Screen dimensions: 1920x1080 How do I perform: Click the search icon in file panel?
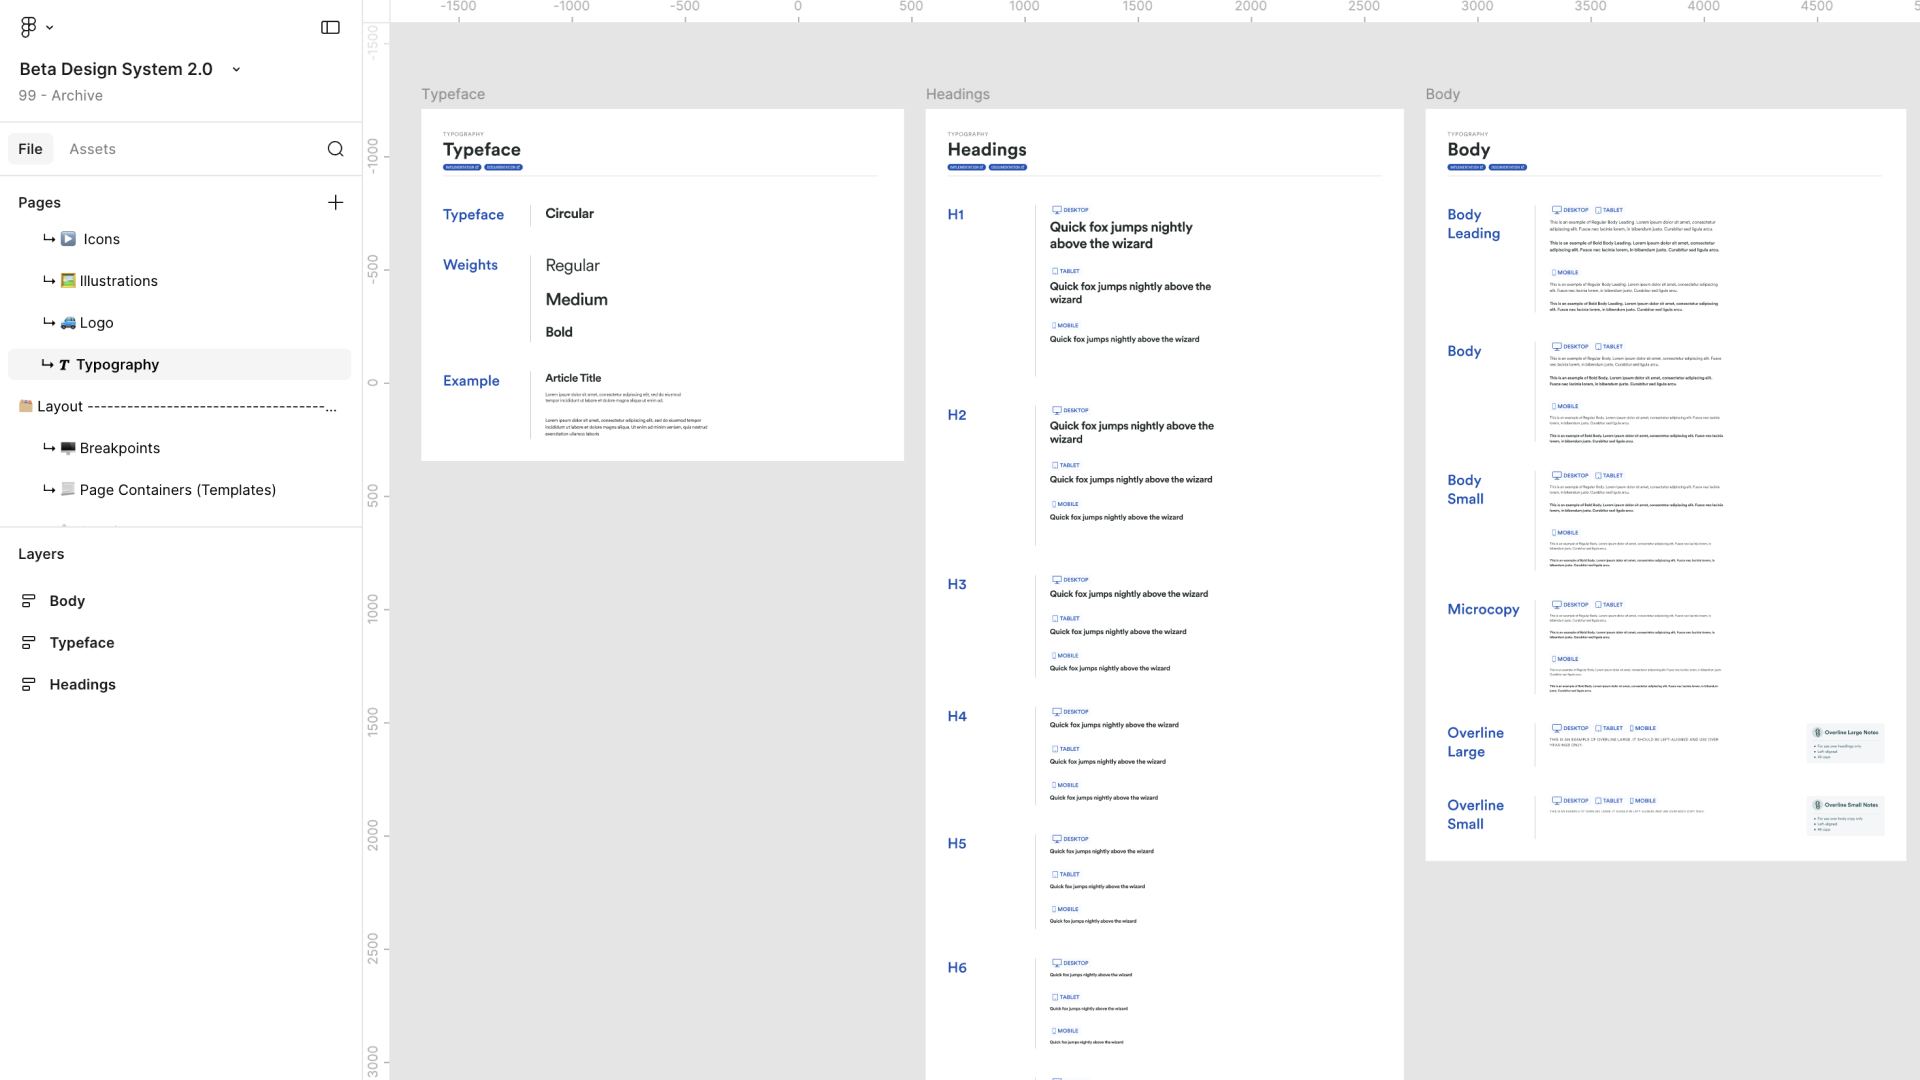click(335, 149)
